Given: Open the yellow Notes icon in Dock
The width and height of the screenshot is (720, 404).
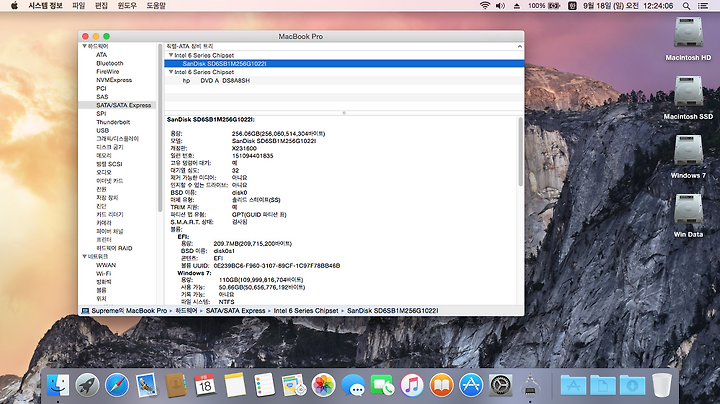Looking at the screenshot, I should pos(235,385).
